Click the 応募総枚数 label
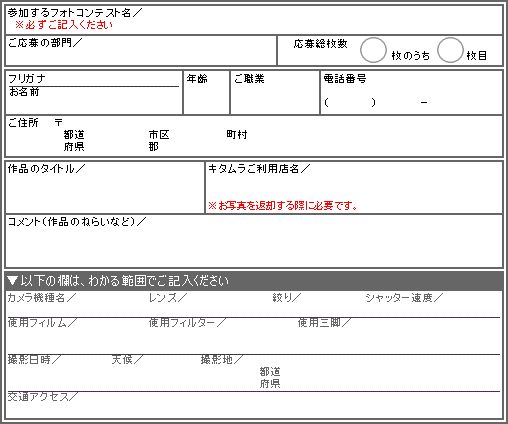This screenshot has width=508, height=424. pos(320,44)
